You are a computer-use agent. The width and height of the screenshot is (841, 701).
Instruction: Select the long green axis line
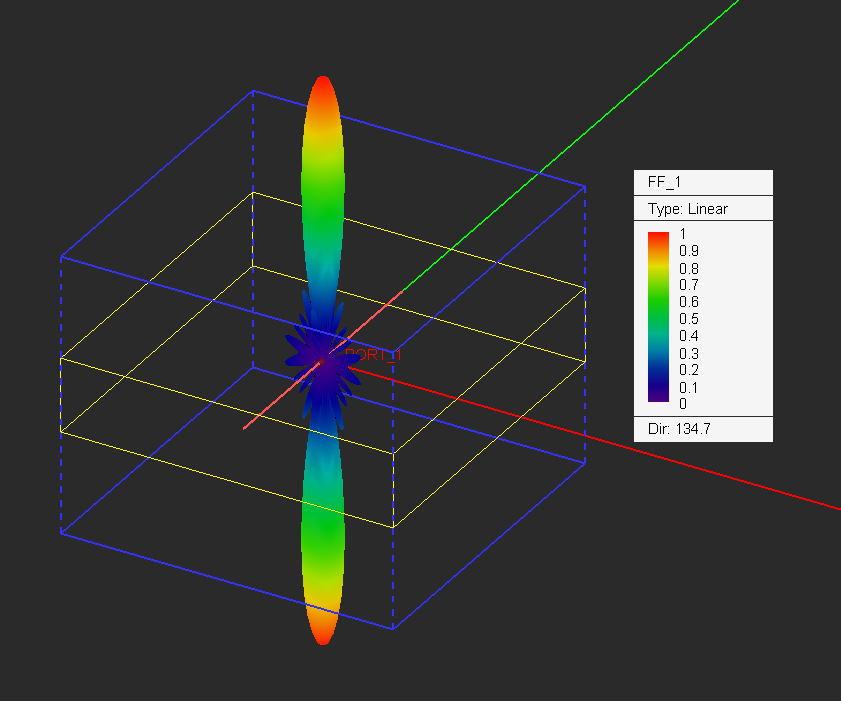[600, 120]
